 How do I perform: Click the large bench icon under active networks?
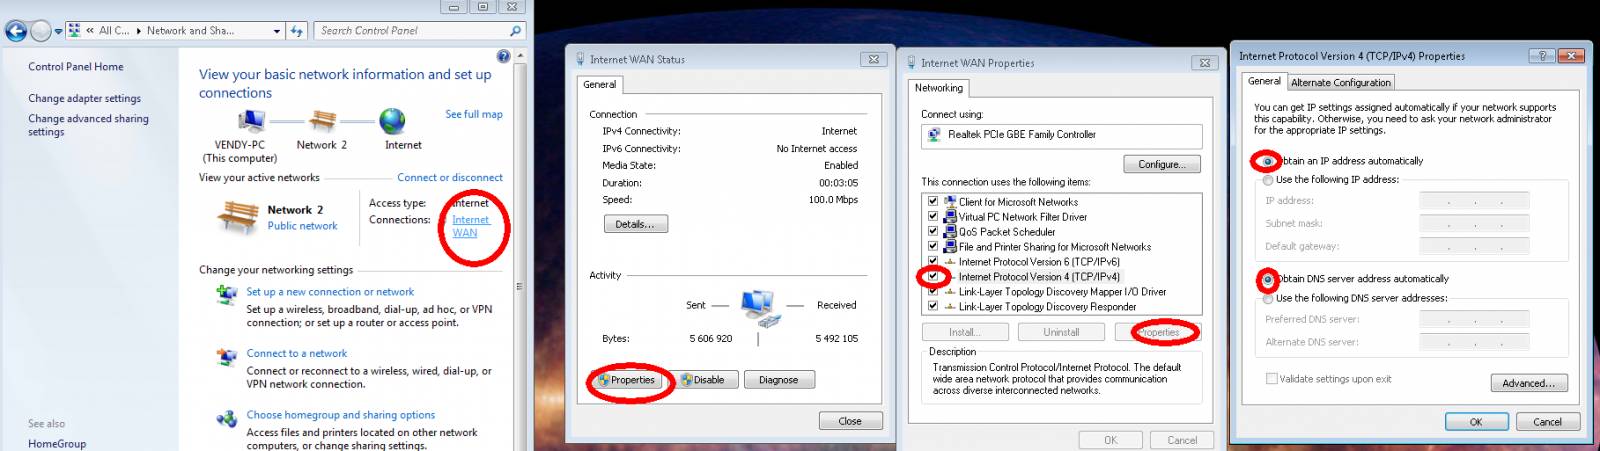click(x=239, y=216)
